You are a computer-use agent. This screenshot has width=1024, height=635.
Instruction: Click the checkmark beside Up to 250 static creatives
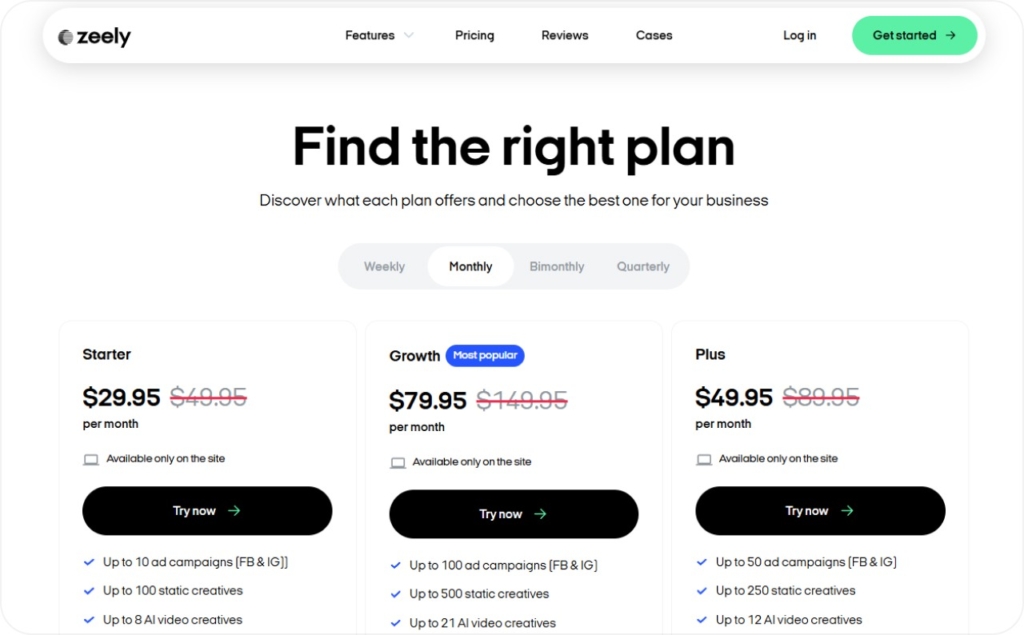click(x=703, y=591)
